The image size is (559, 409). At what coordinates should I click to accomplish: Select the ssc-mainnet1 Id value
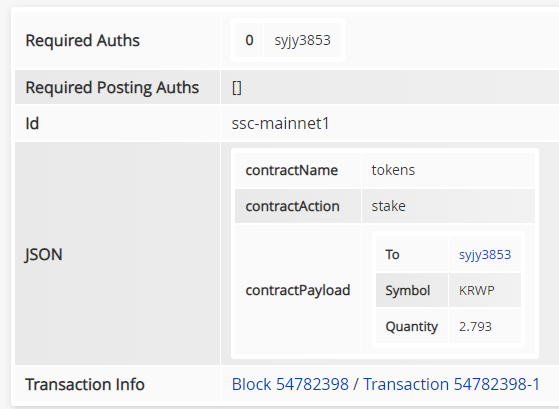pos(280,123)
